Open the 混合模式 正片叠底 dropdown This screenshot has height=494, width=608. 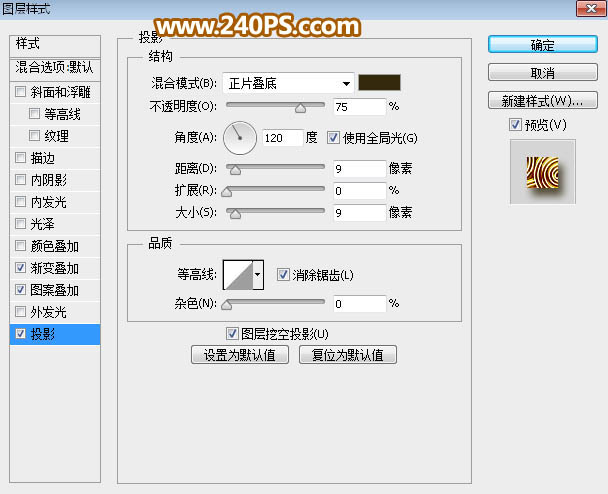(x=288, y=83)
